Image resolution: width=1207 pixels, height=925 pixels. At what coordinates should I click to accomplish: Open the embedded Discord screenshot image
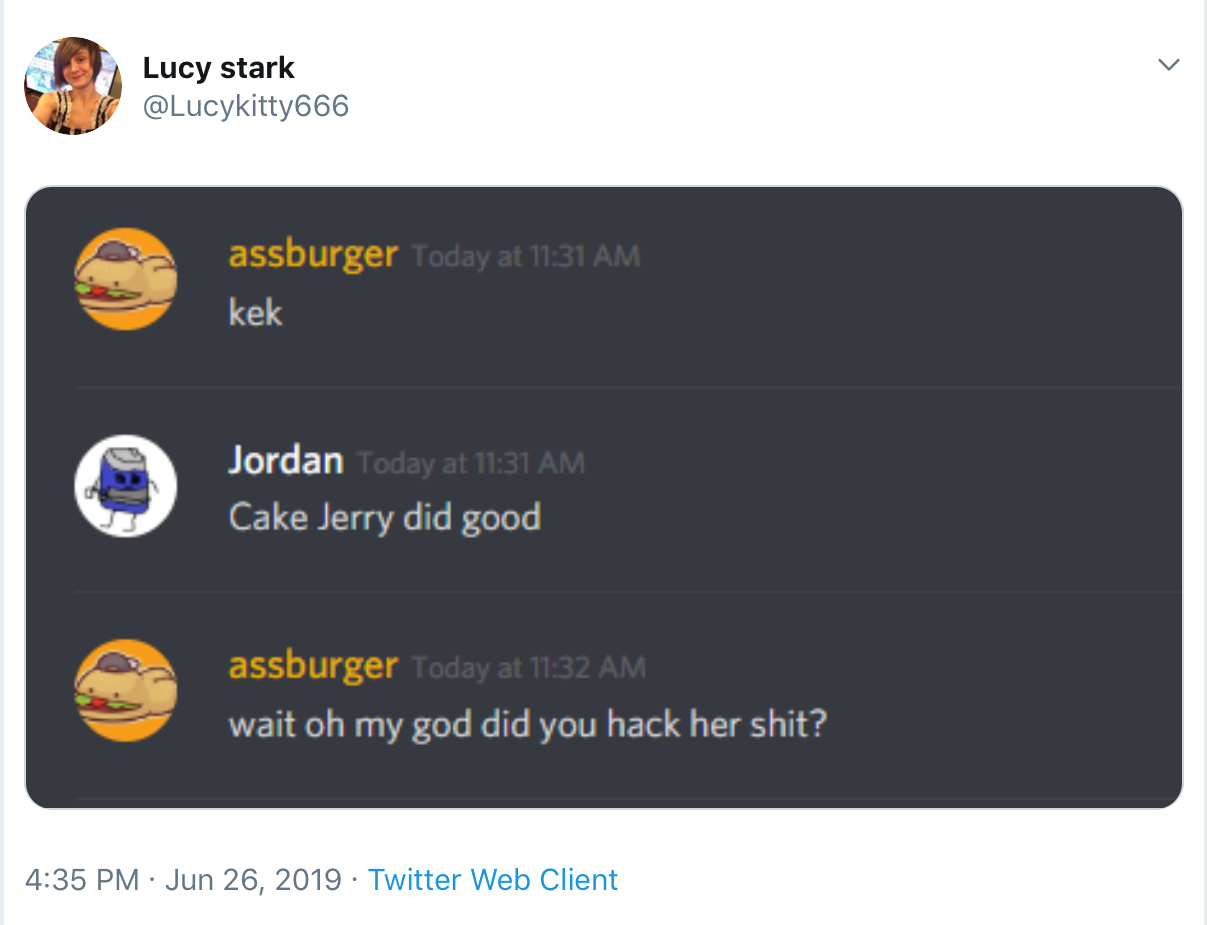[604, 497]
